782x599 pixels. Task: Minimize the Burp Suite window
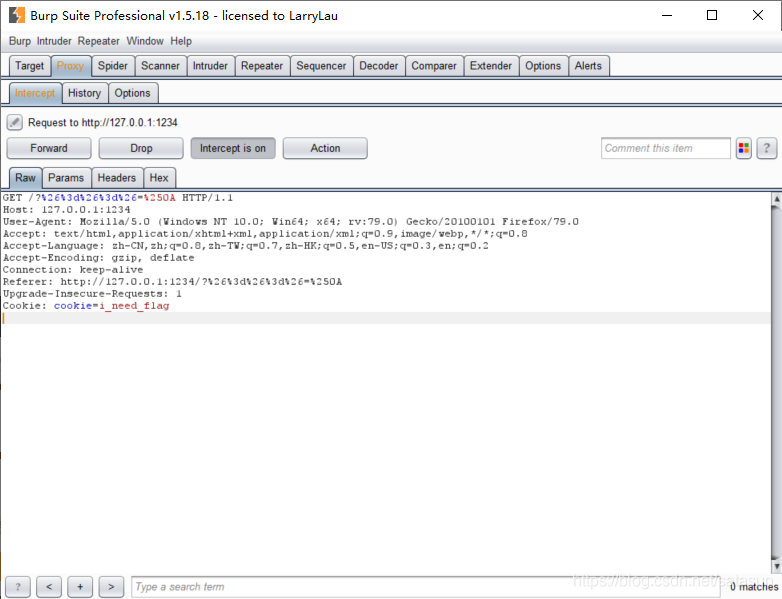(x=667, y=15)
